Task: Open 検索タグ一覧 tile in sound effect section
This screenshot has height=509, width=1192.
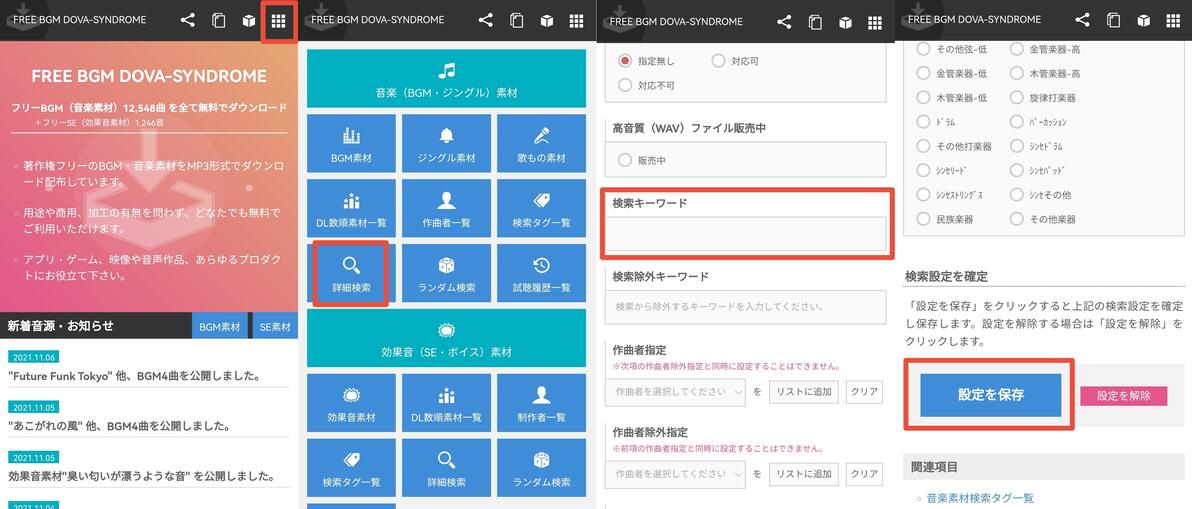Action: (351, 467)
